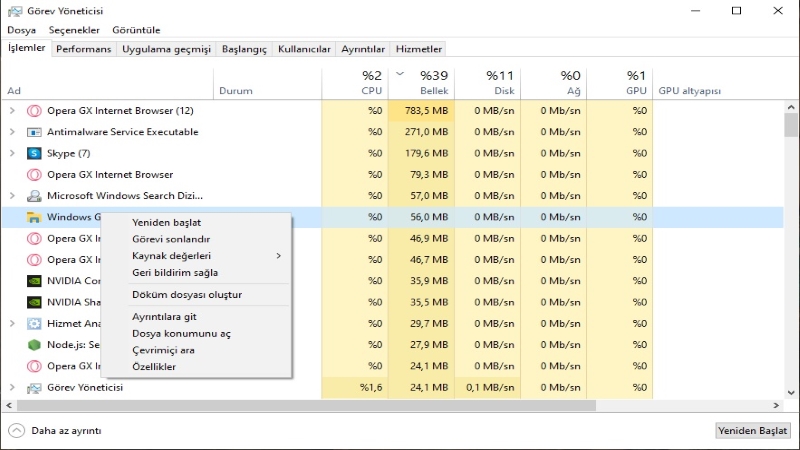Expand the Antimalware Service Executable row

12,132
